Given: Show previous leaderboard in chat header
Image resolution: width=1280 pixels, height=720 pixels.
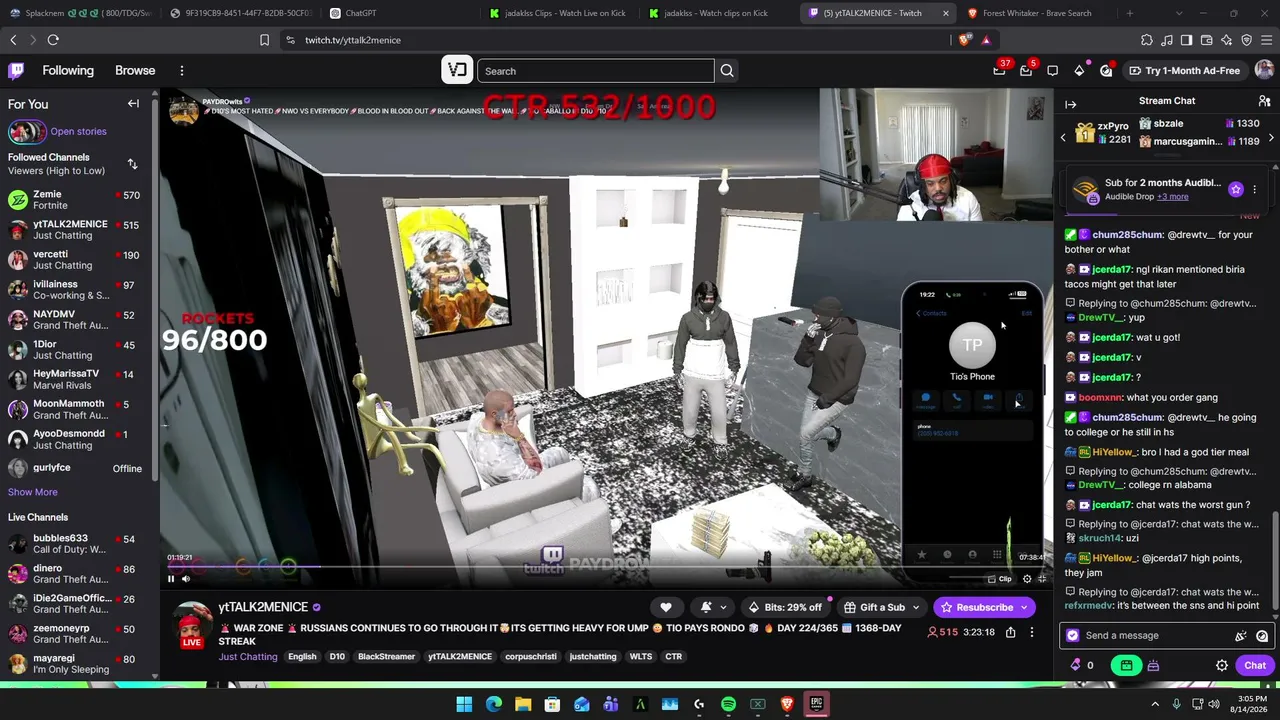Looking at the screenshot, I should coord(1064,138).
